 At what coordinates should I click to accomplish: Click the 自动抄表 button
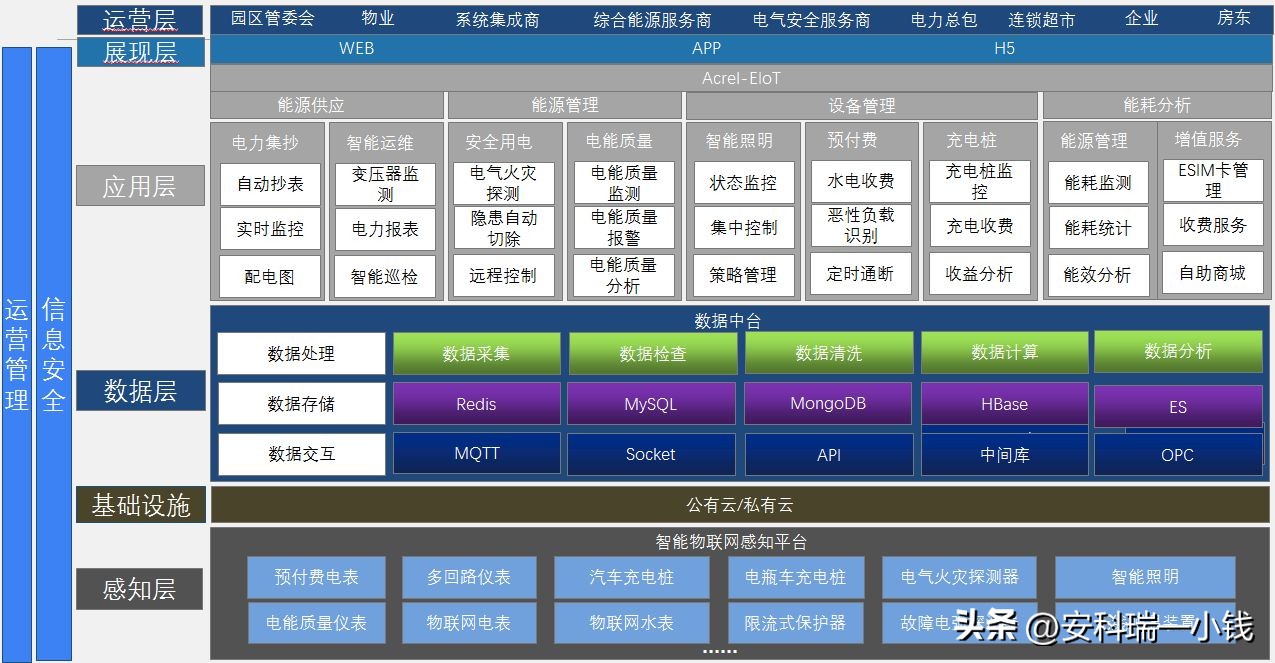268,182
